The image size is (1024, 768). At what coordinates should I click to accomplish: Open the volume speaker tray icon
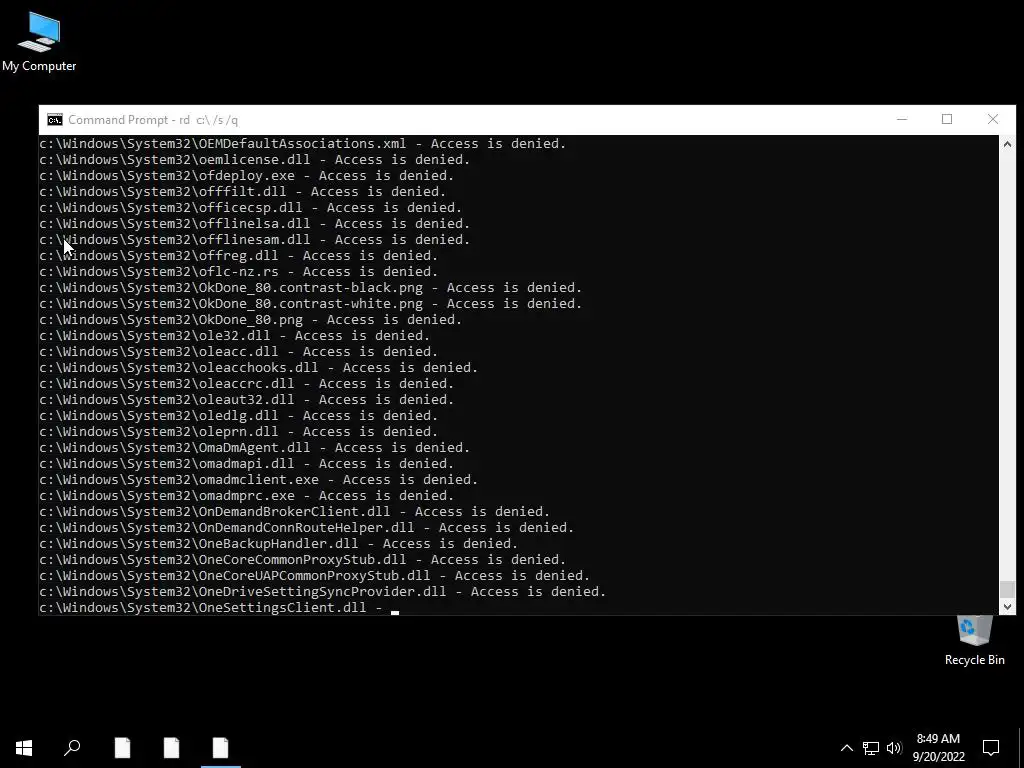pyautogui.click(x=894, y=748)
